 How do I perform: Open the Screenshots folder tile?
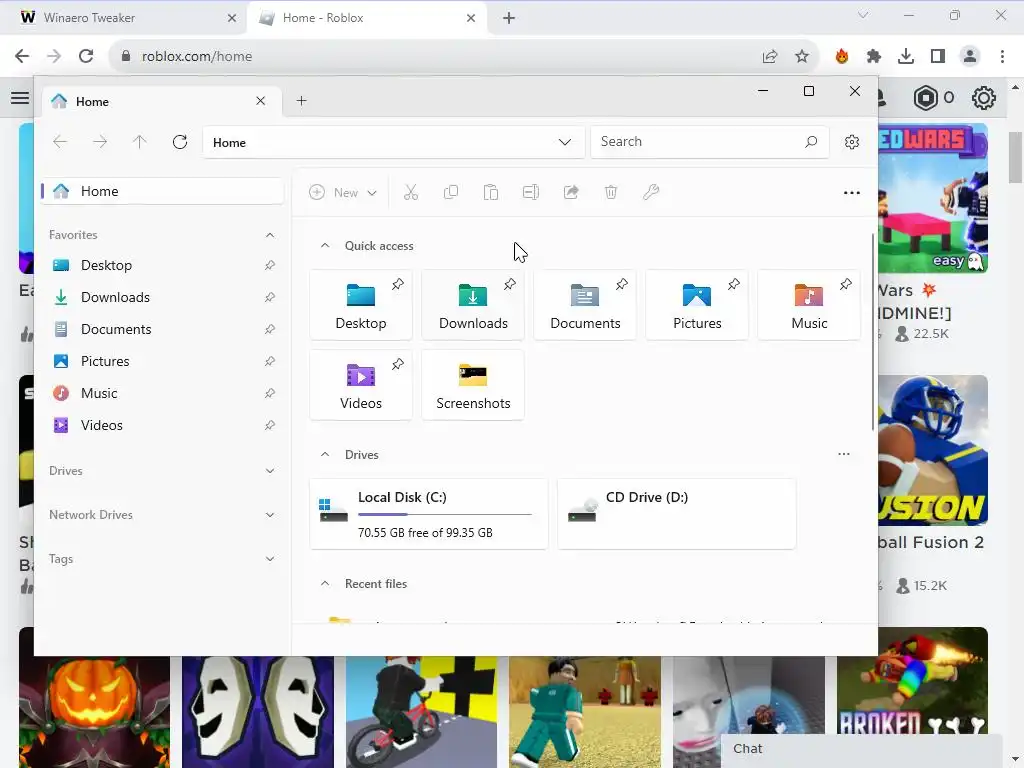click(473, 385)
